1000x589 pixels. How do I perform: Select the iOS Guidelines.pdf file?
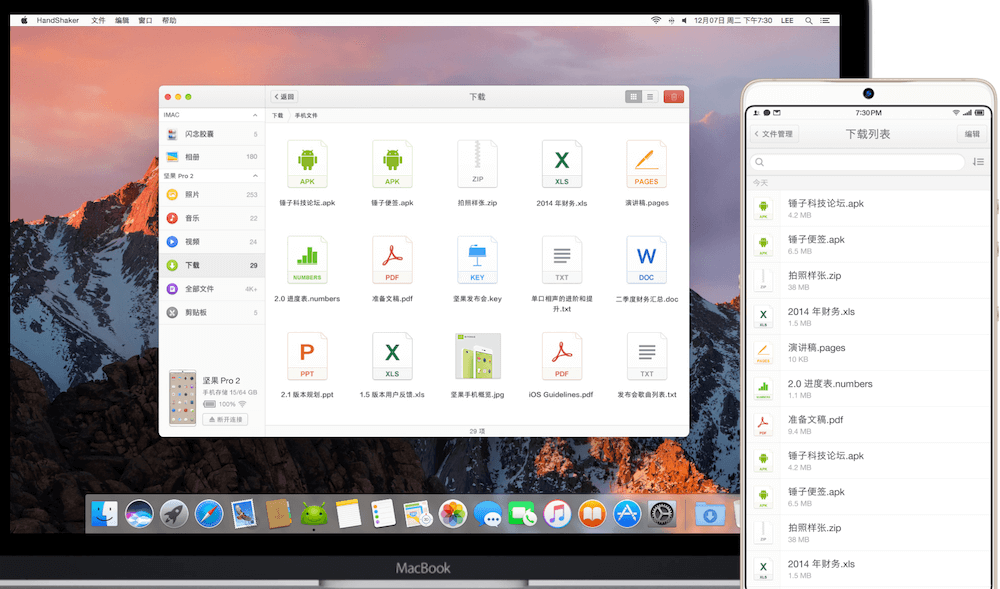(562, 356)
